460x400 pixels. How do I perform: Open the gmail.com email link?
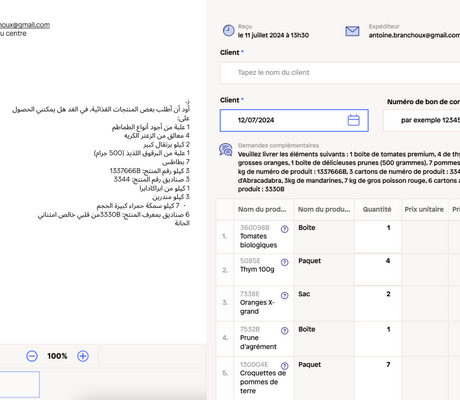25,25
